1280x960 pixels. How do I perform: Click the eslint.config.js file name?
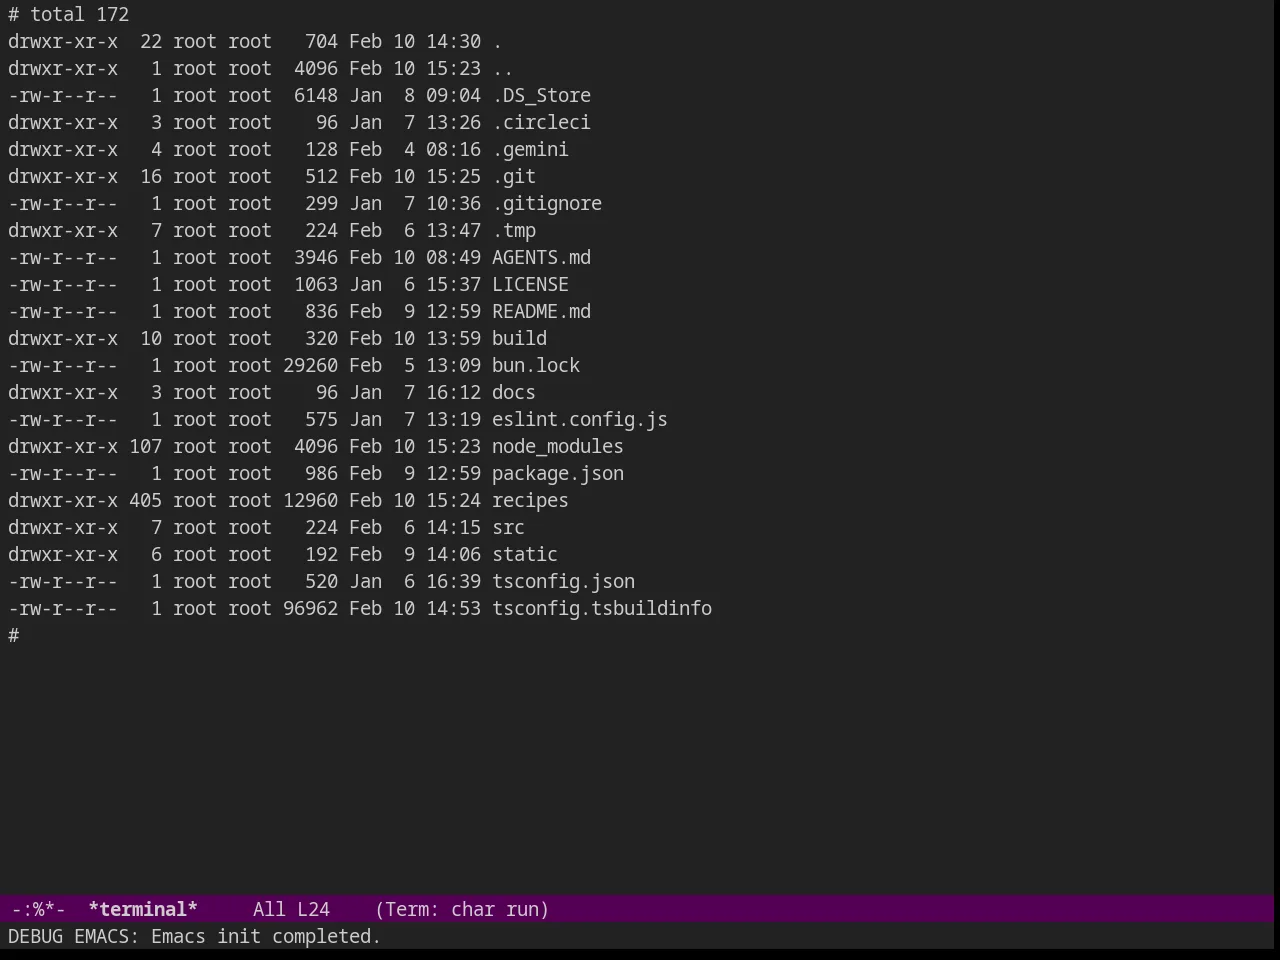pos(580,419)
